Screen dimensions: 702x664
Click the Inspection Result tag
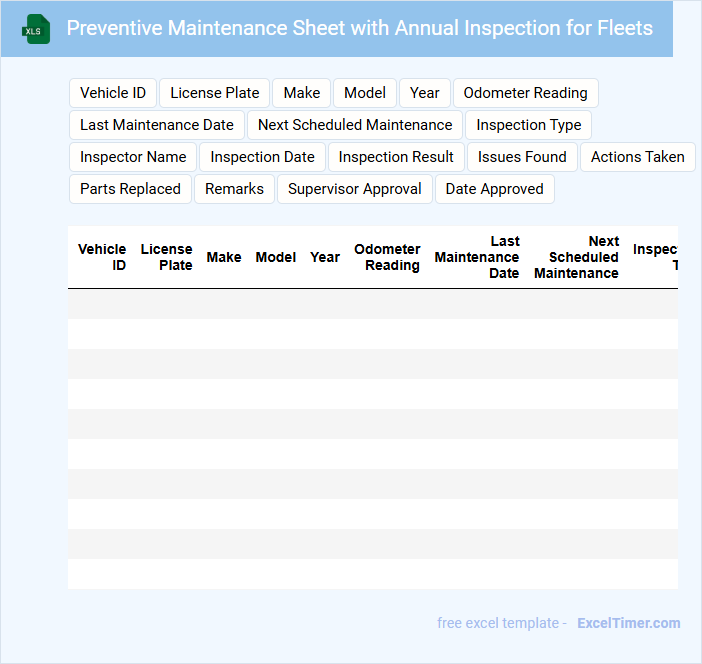(x=396, y=157)
